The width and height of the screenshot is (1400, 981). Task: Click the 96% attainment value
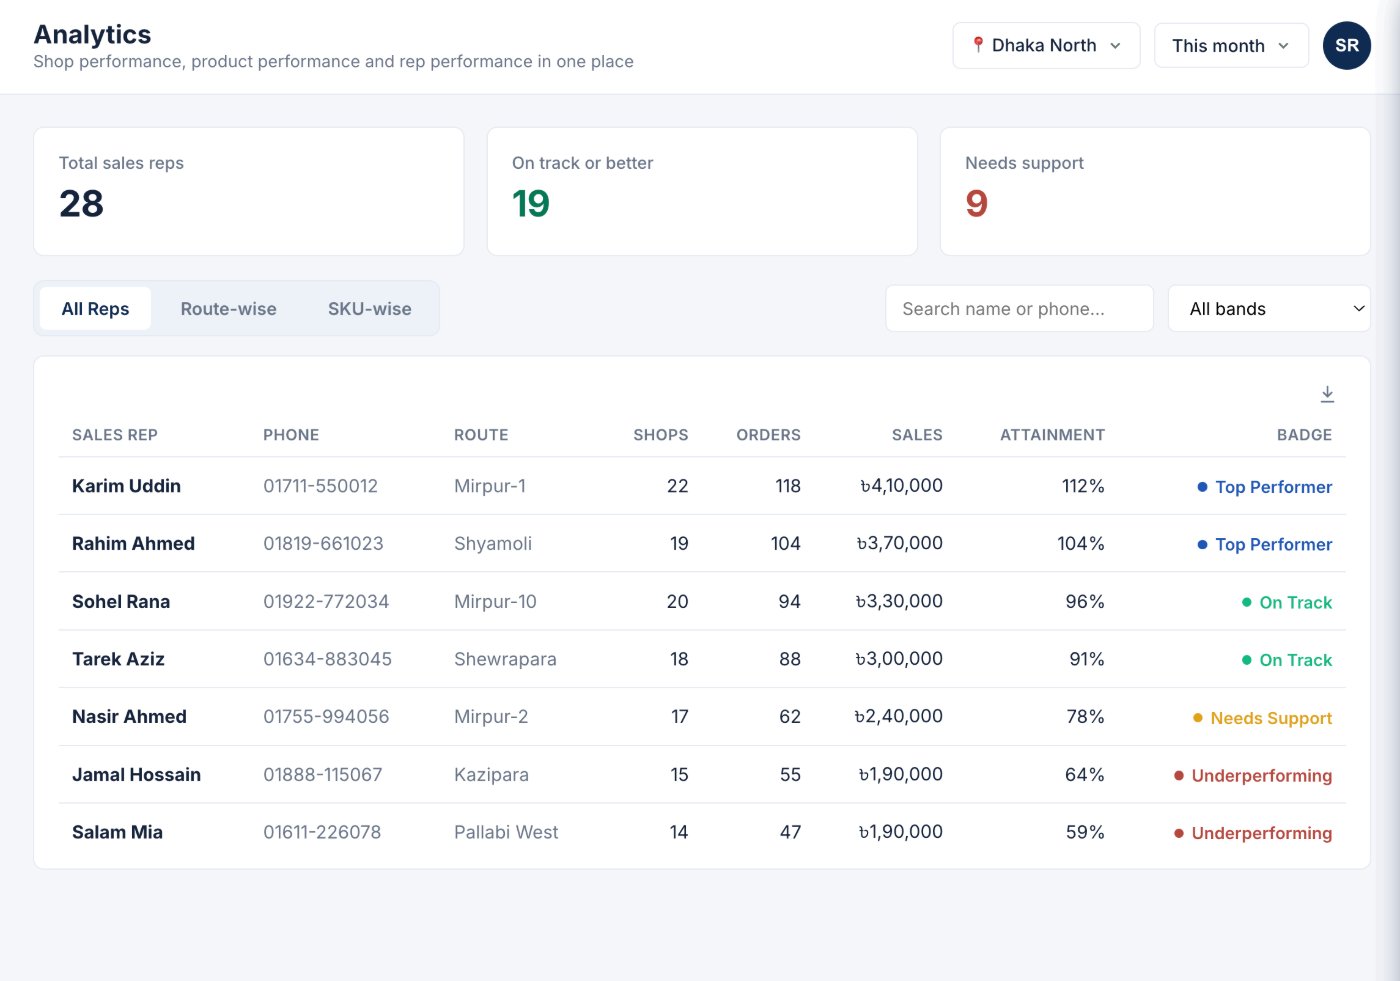(1085, 602)
